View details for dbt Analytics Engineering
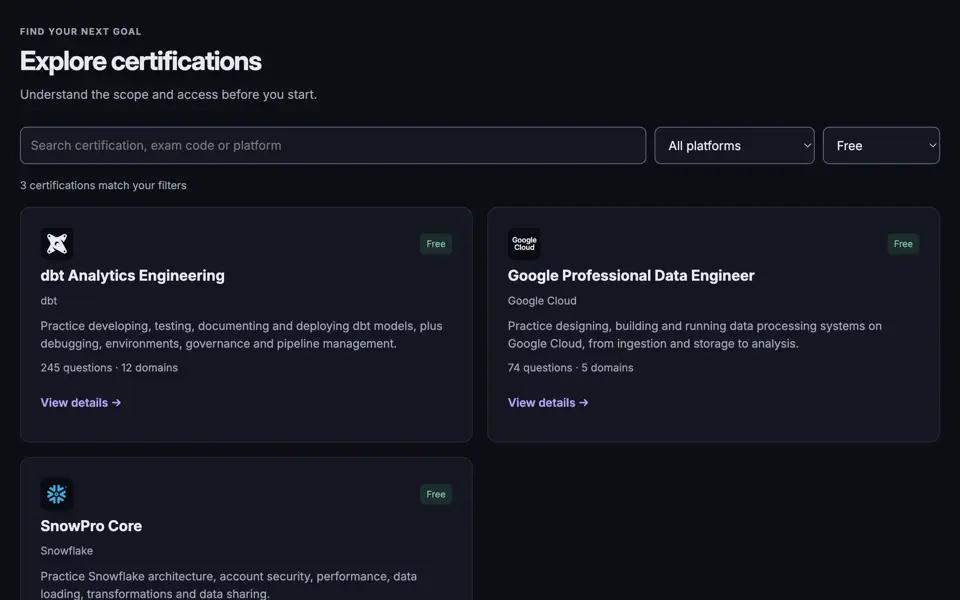This screenshot has height=600, width=960. coord(81,403)
